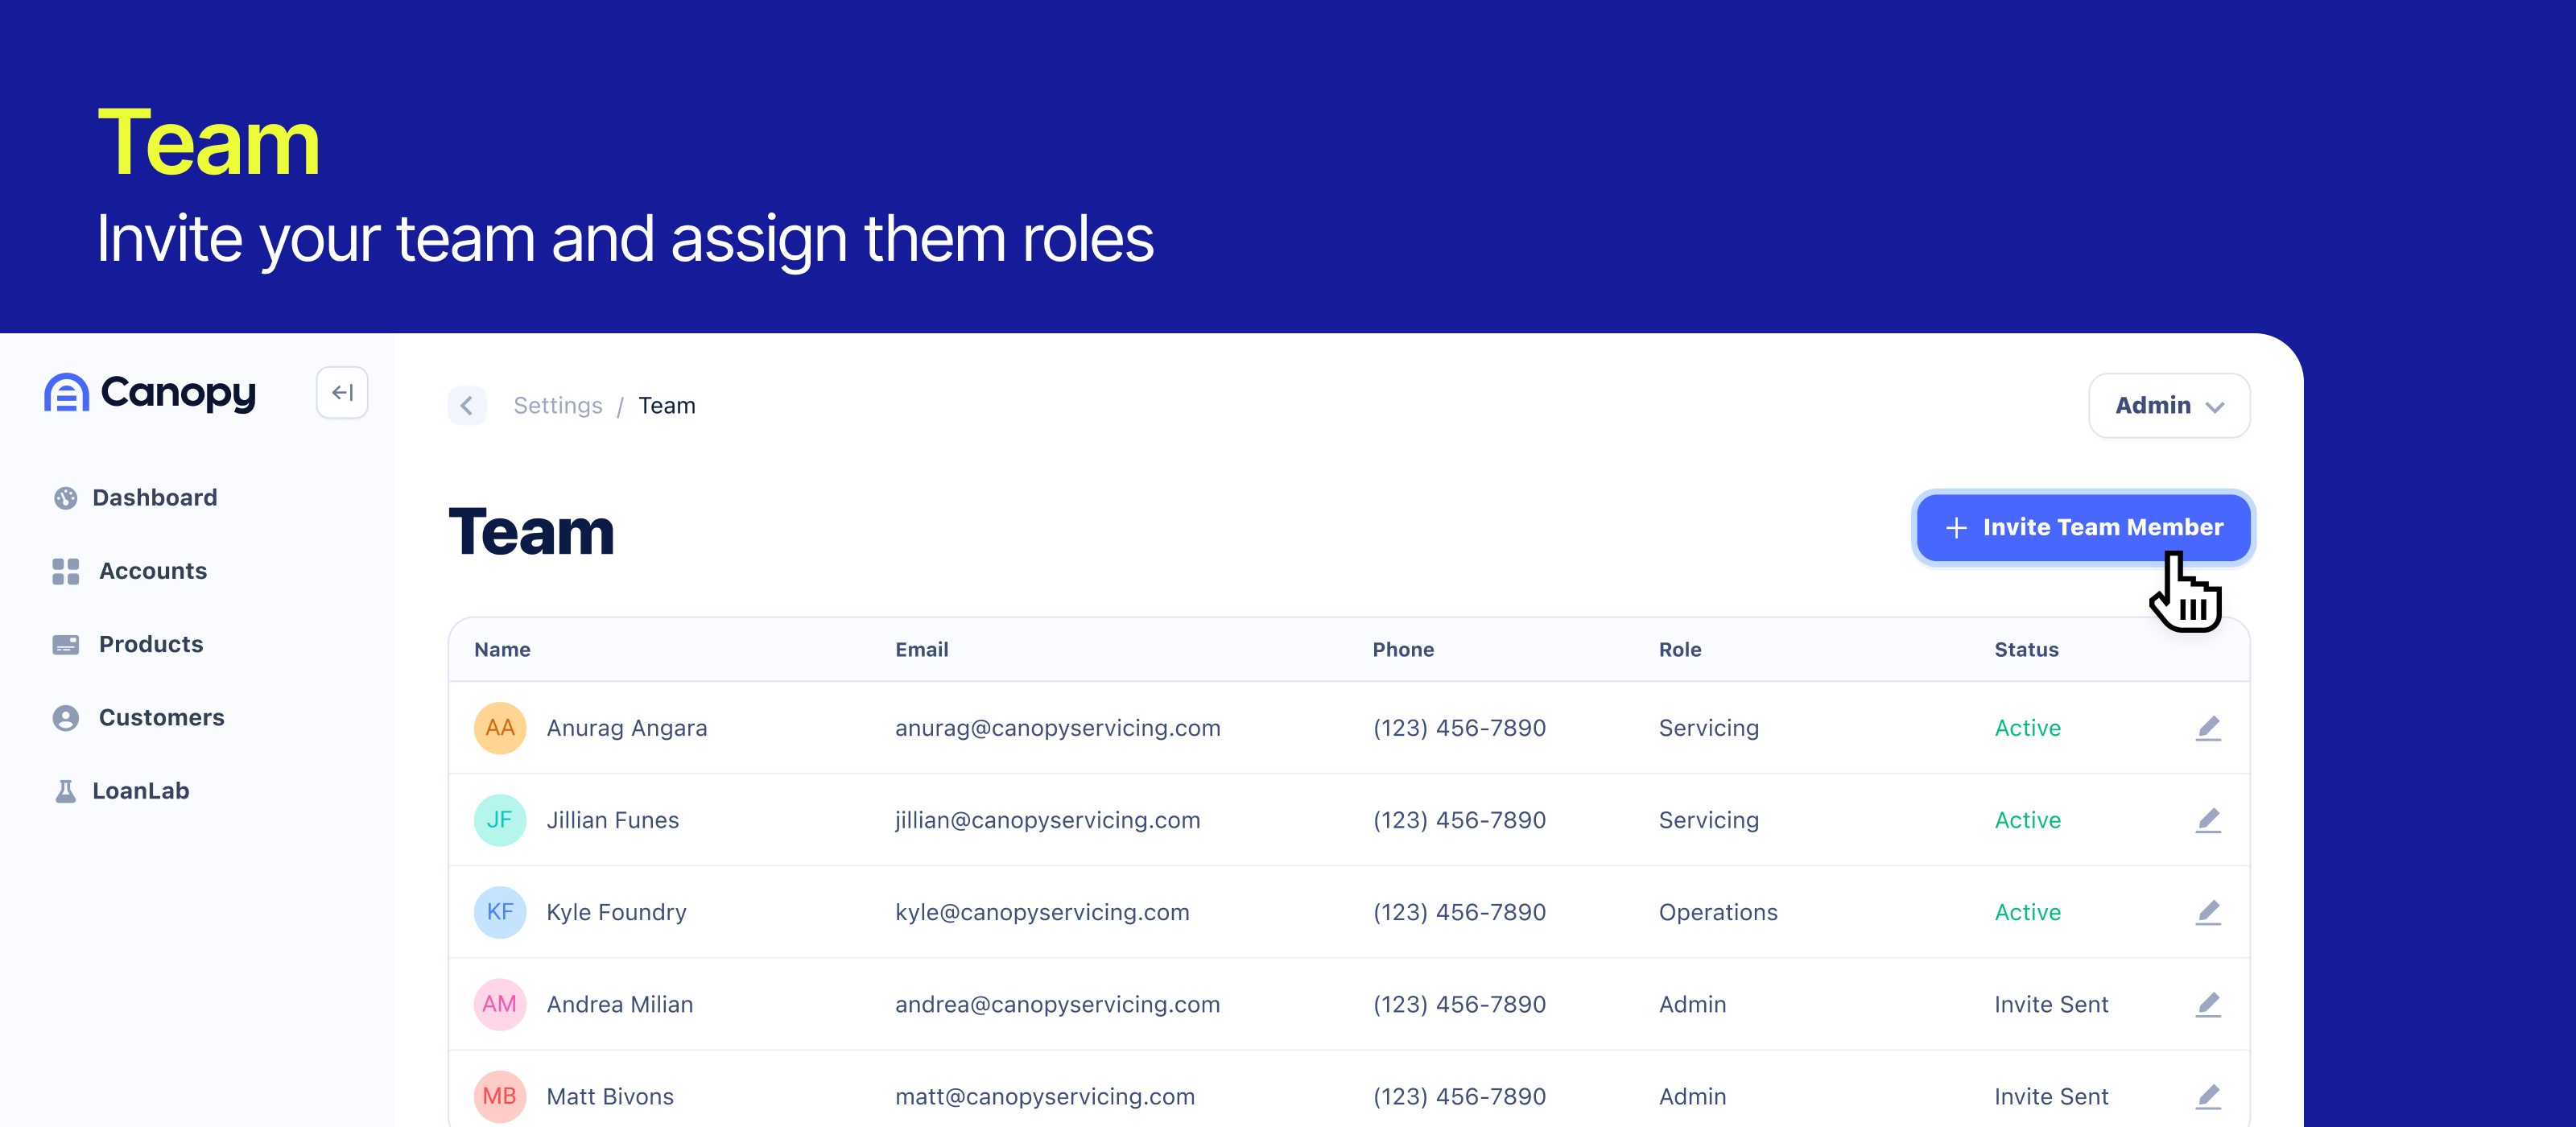This screenshot has width=2576, height=1127.
Task: Click the Products sidebar icon
Action: click(66, 642)
